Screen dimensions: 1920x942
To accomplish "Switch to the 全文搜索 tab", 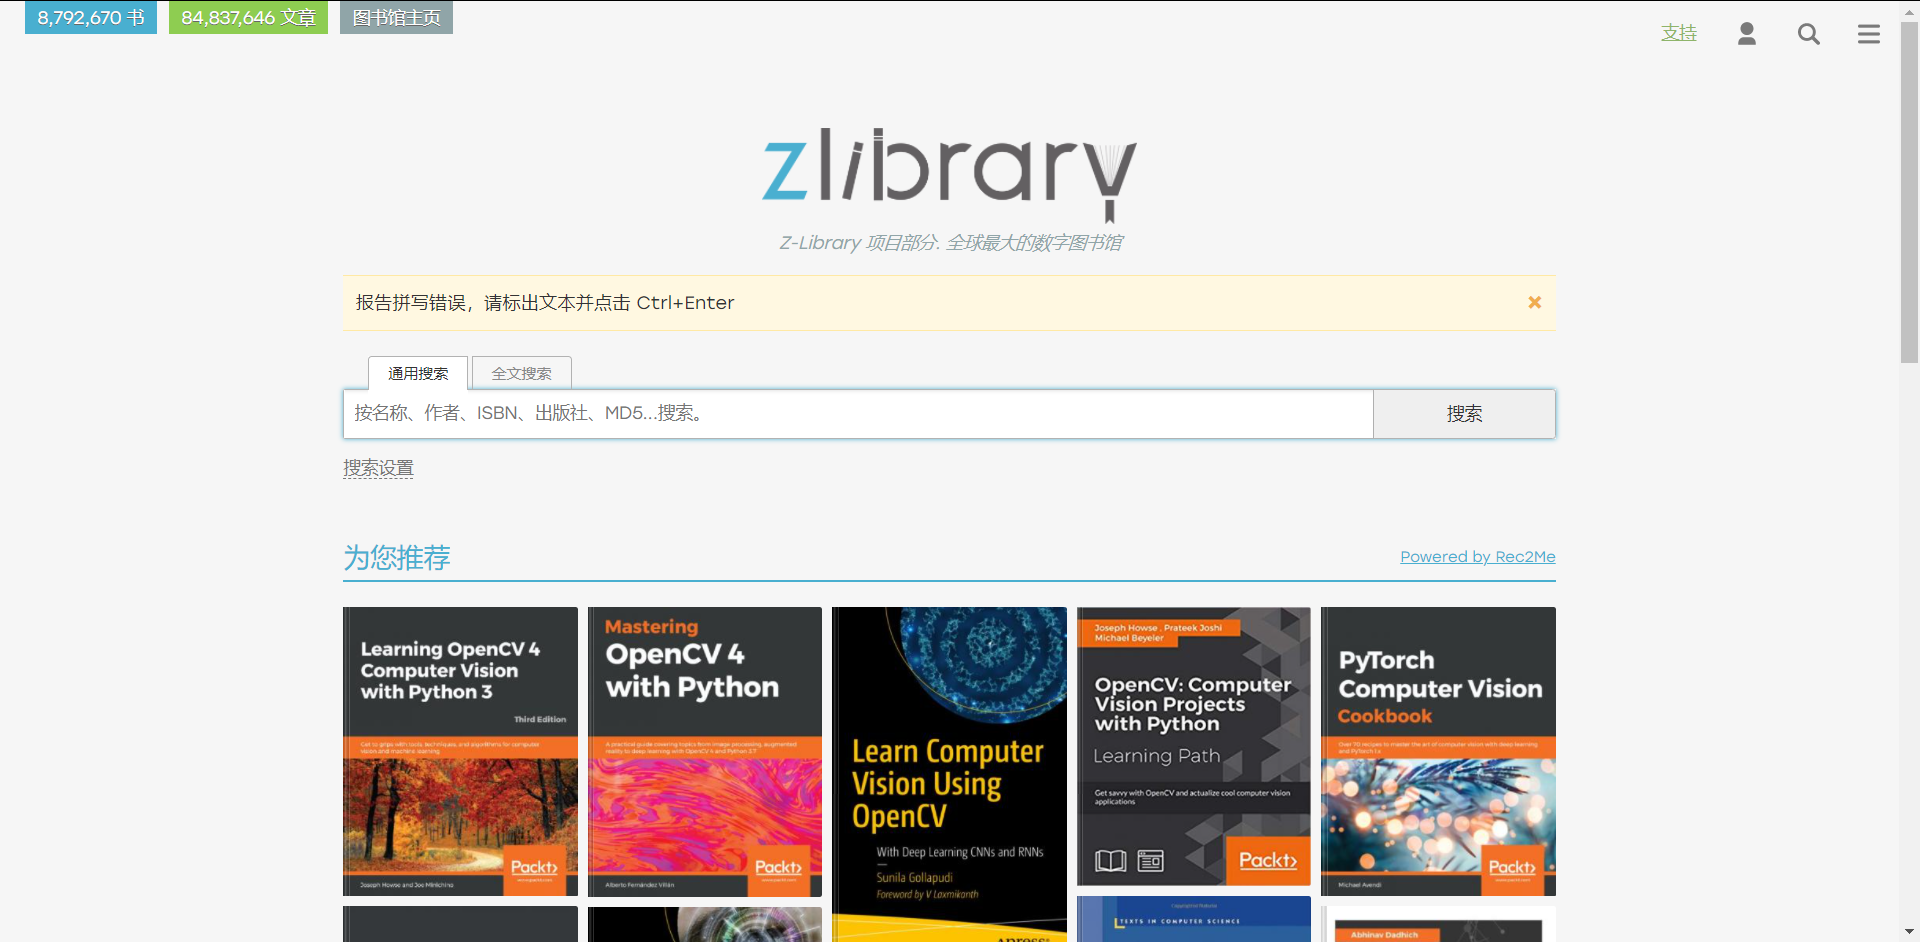I will [521, 373].
